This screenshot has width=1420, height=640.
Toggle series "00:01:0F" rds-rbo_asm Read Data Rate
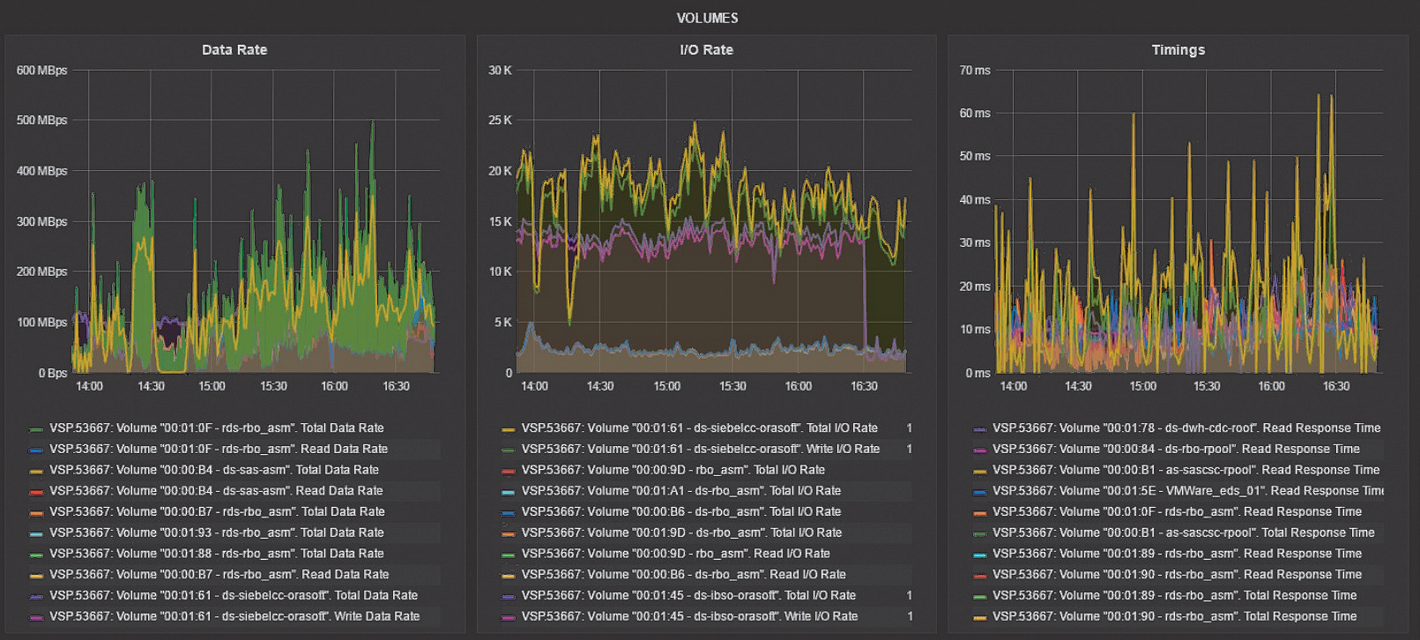(218, 449)
